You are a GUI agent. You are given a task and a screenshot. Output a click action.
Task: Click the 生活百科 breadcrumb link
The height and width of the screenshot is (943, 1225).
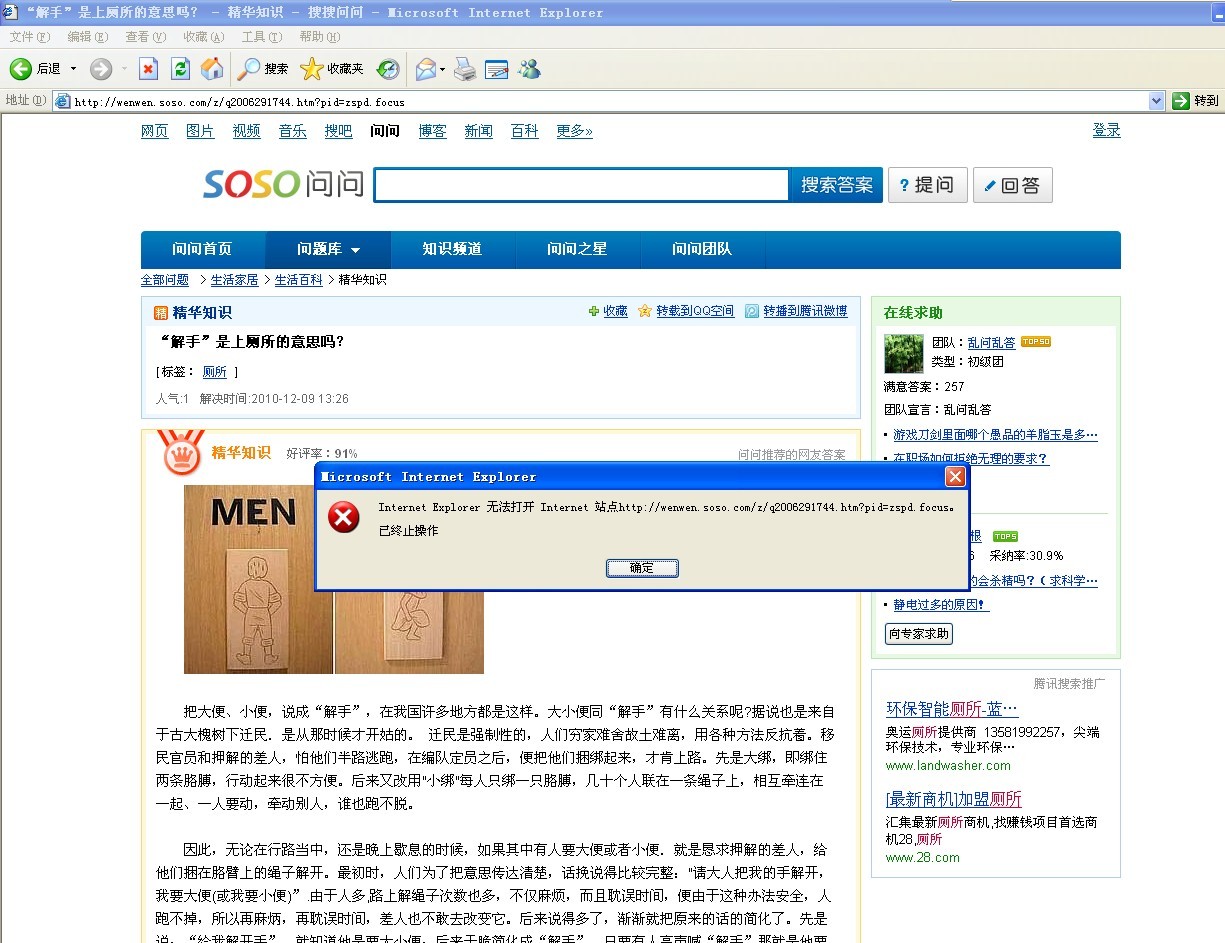click(299, 280)
